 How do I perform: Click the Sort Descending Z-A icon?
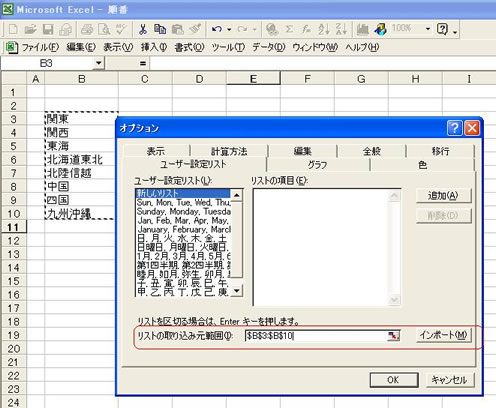[x=341, y=30]
